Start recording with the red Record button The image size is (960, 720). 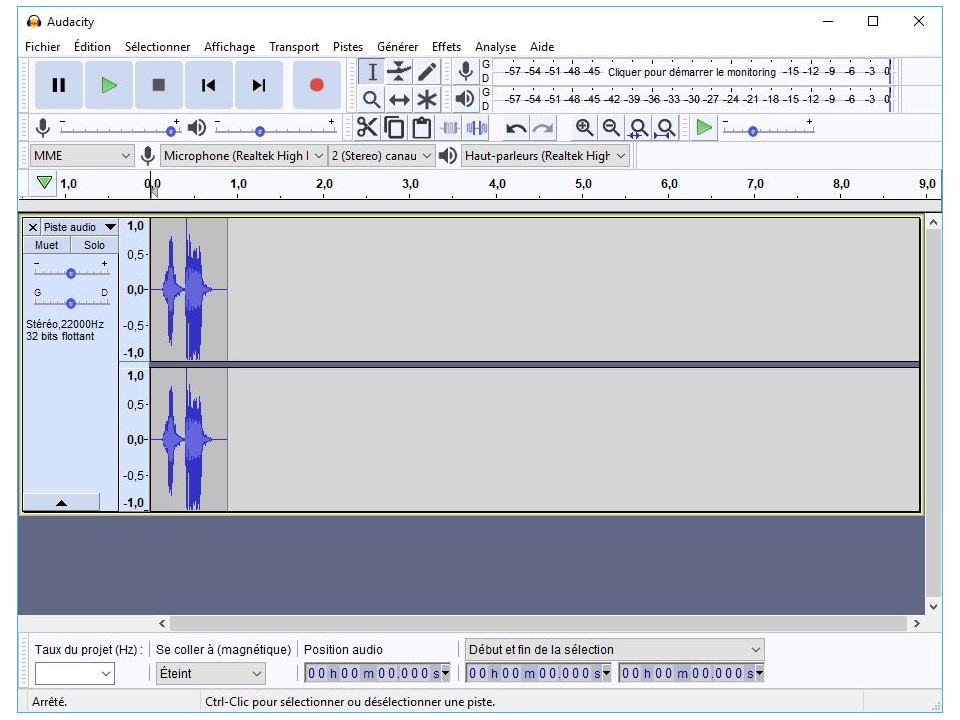pos(317,85)
